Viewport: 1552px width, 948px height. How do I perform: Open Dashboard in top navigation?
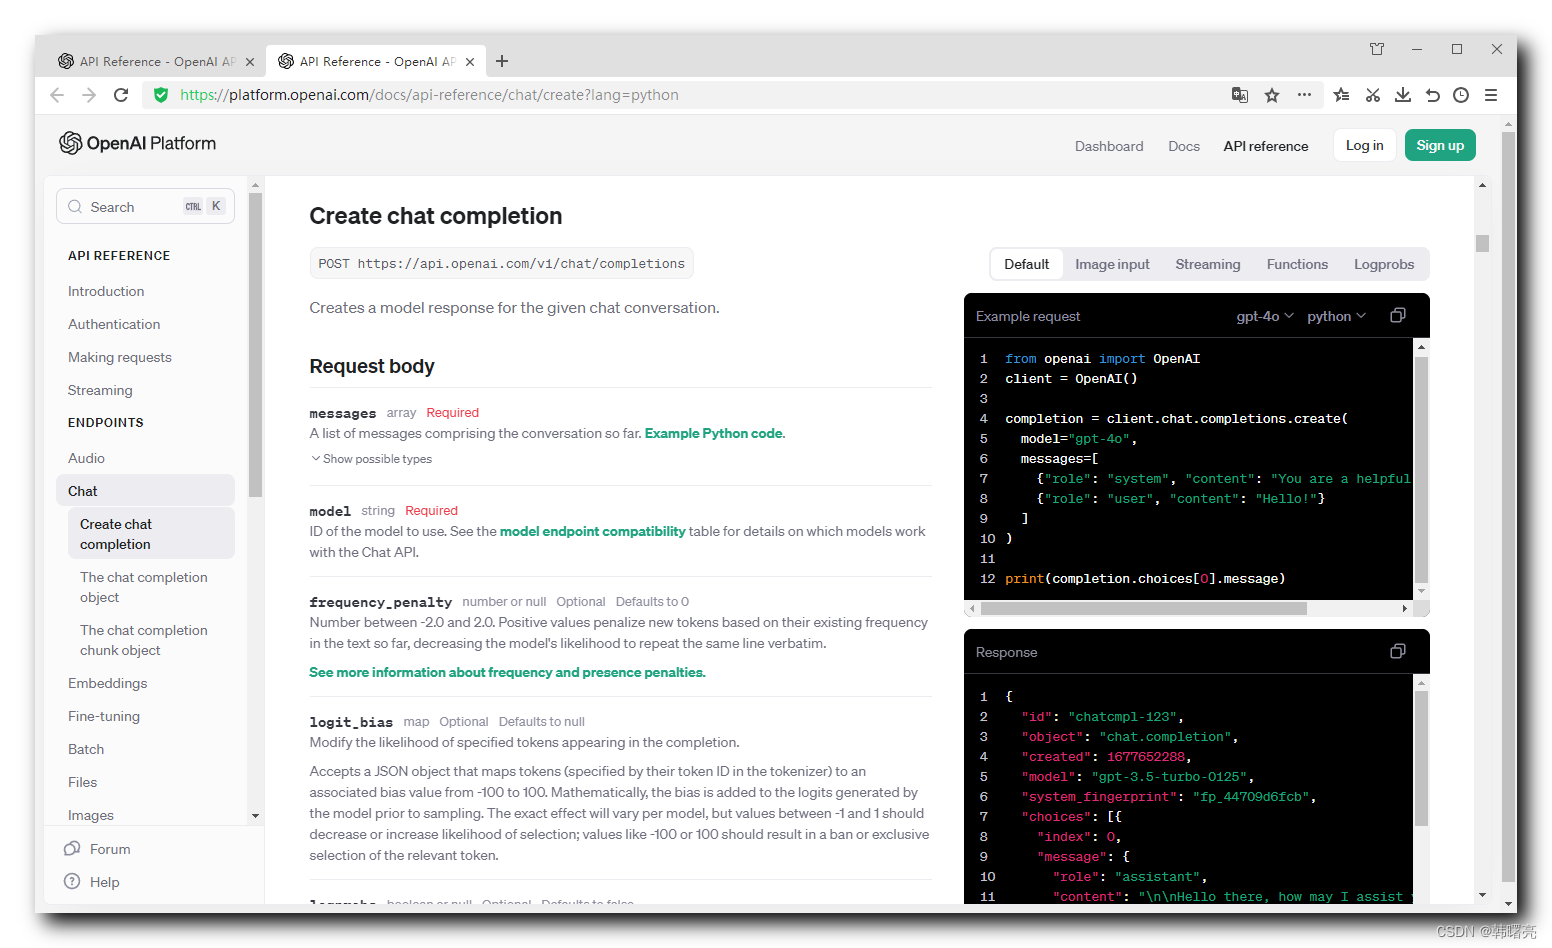(x=1109, y=146)
